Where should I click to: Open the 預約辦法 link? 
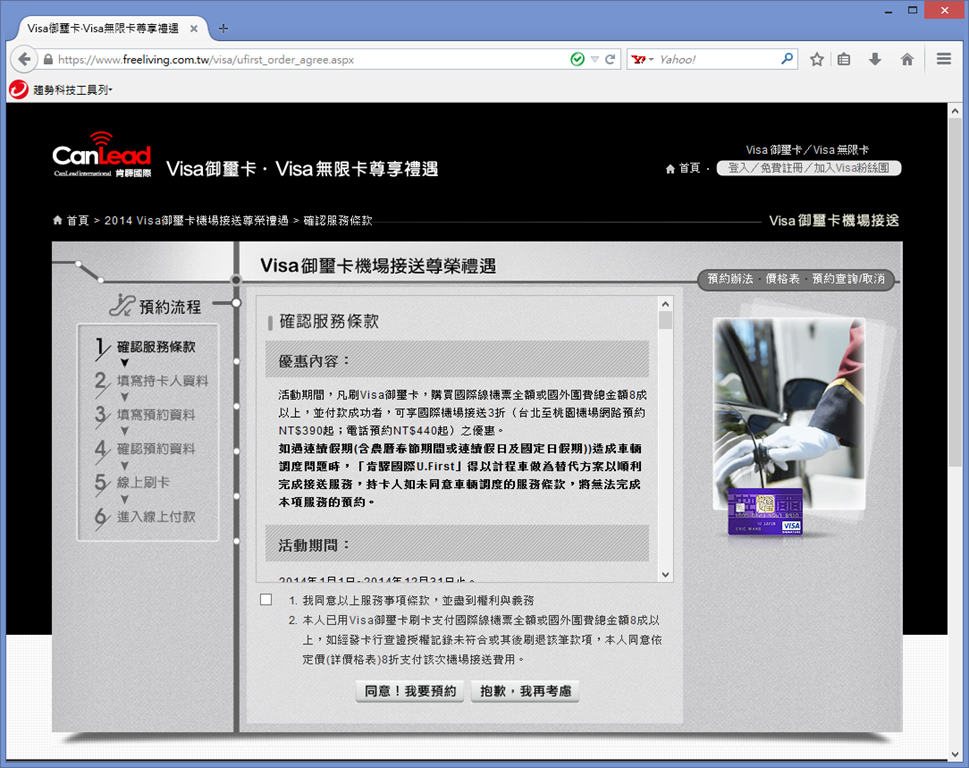(730, 279)
